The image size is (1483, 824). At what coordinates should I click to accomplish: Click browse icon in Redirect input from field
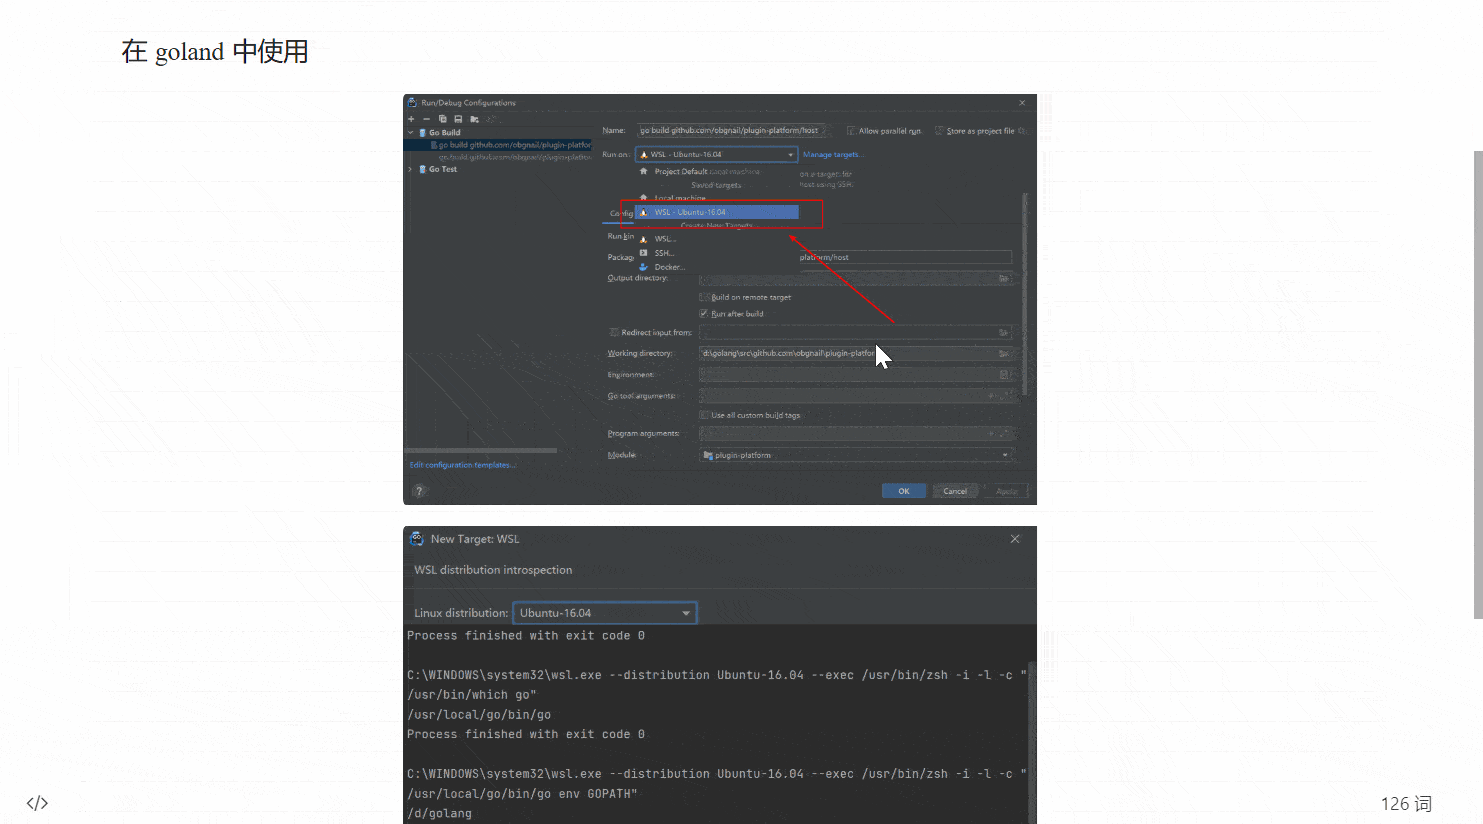(x=1003, y=332)
